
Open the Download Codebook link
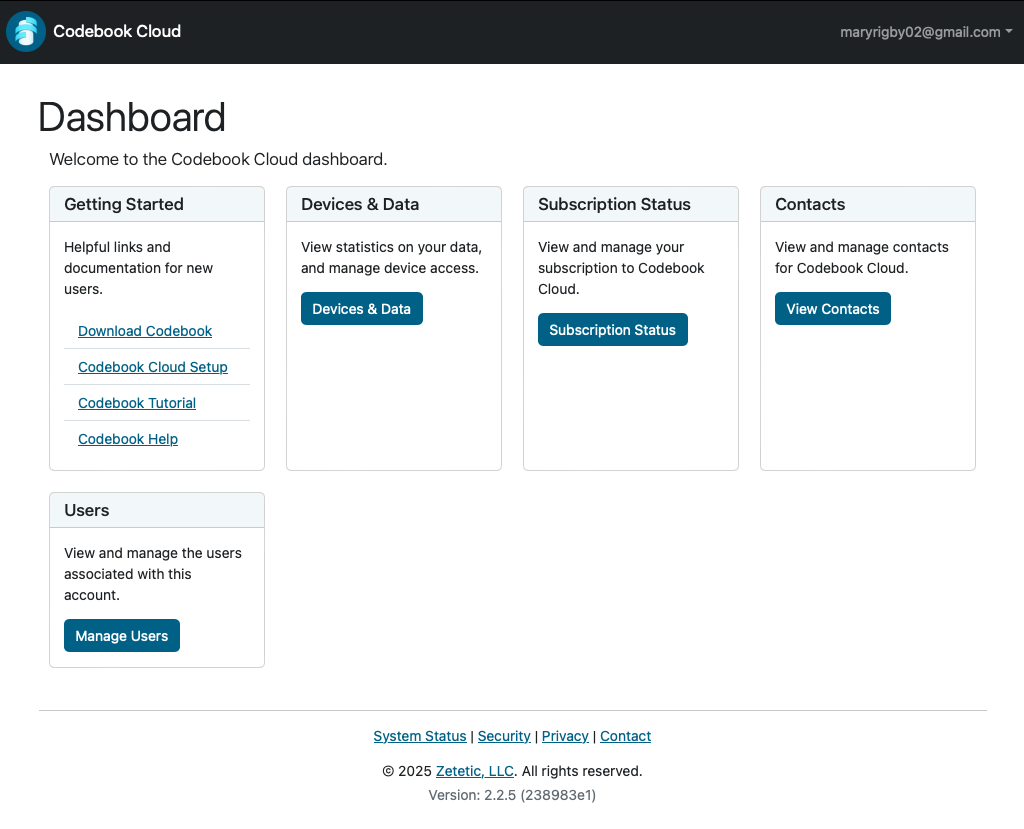point(144,330)
